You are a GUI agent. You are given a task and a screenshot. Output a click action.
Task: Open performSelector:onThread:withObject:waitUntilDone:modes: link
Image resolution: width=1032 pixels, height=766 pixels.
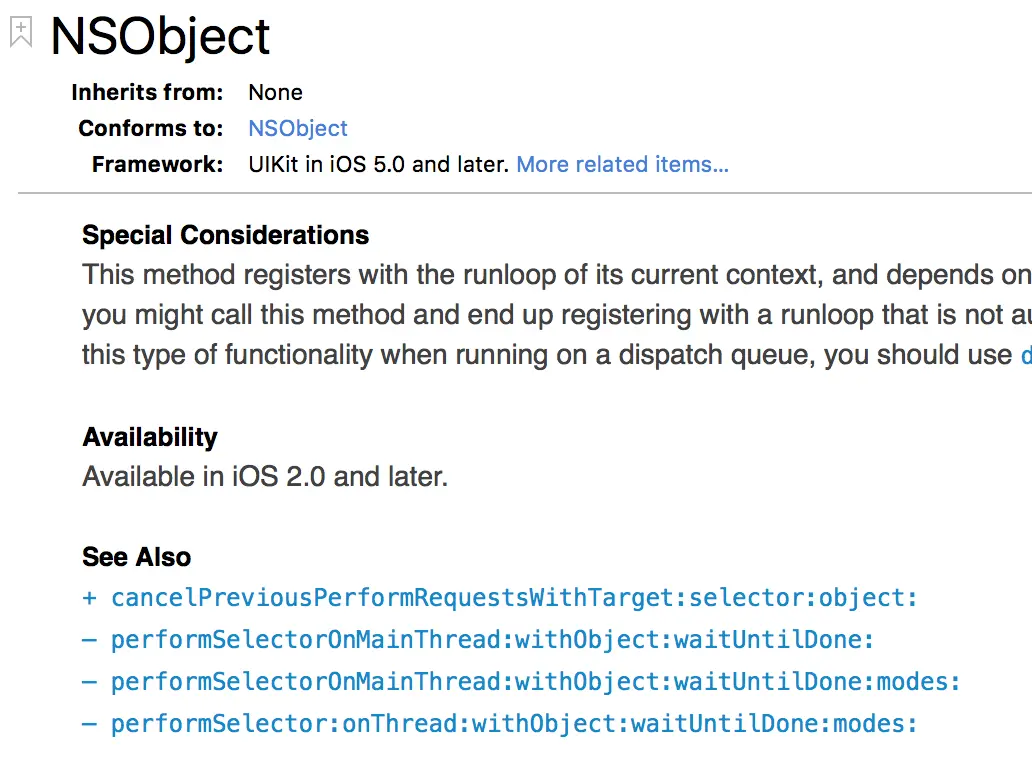(513, 724)
